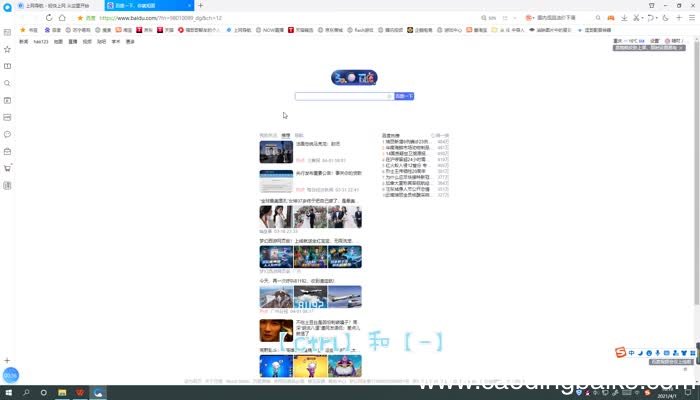Click the blue recording timer circle
700x400 pixels.
coord(11,375)
